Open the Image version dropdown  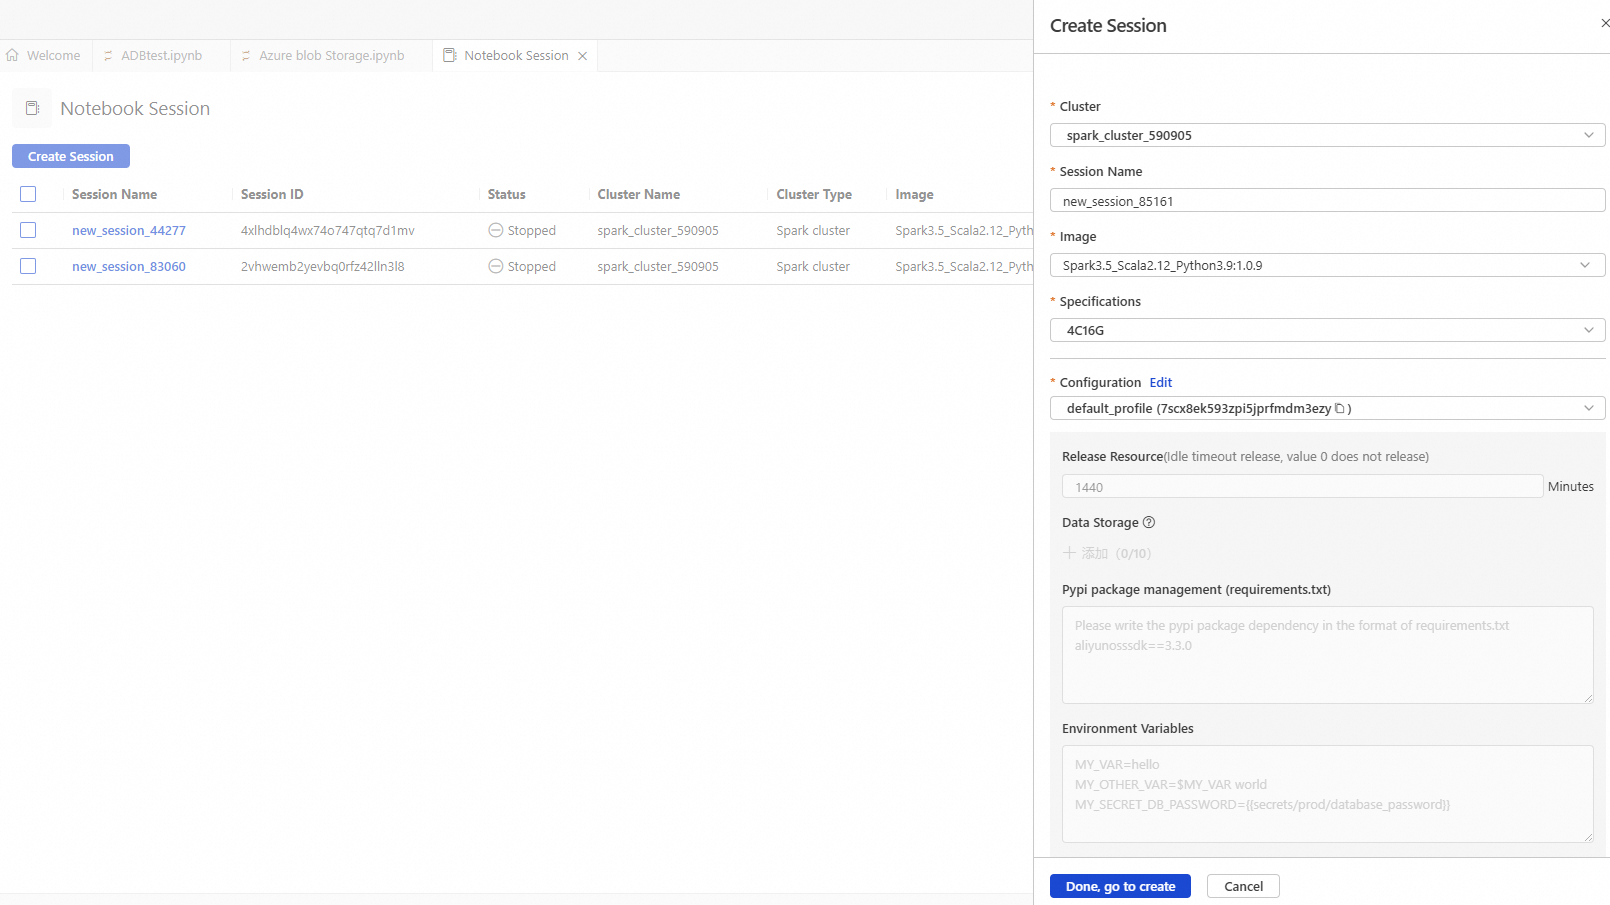[x=1327, y=265]
